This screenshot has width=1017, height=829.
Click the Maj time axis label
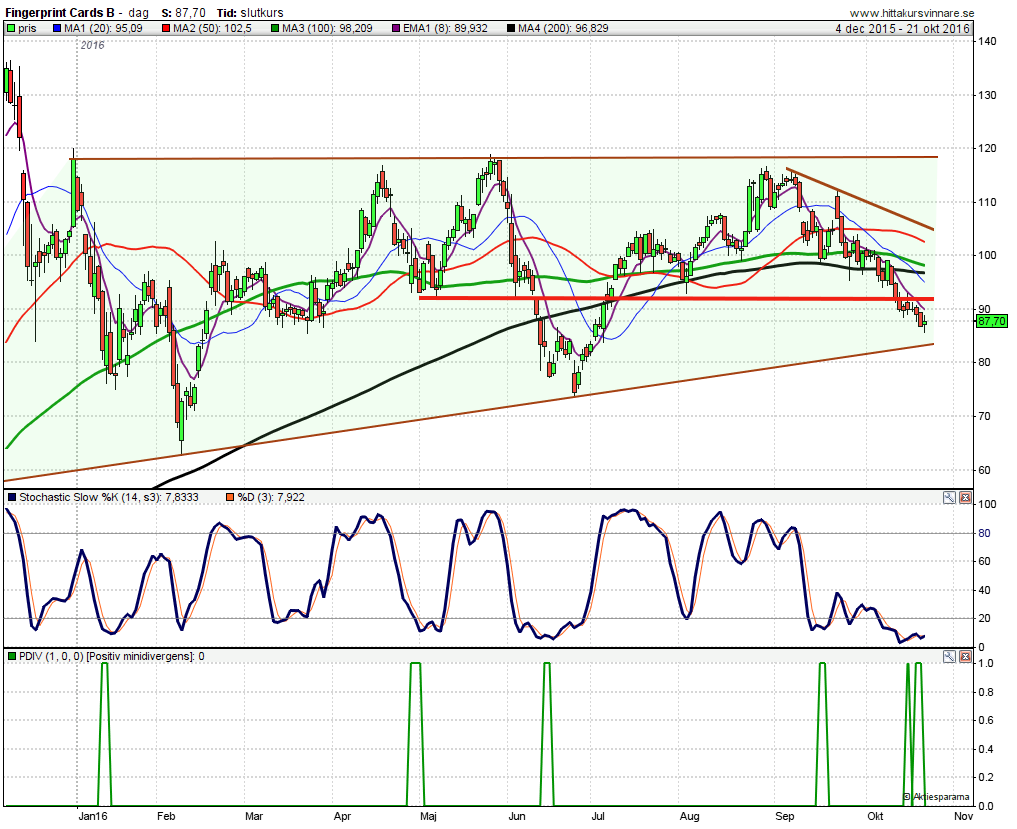pyautogui.click(x=428, y=816)
